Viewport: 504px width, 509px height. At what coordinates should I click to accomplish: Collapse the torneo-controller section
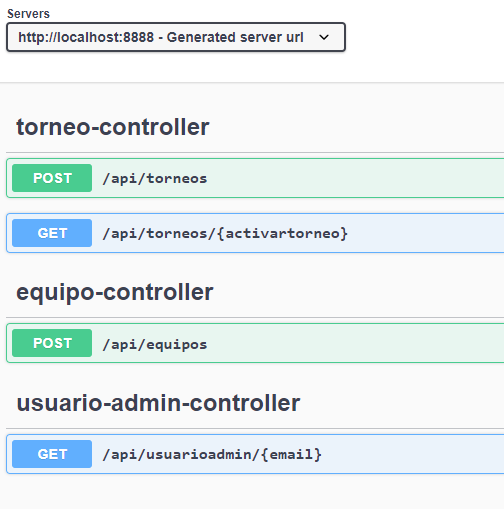coord(113,127)
